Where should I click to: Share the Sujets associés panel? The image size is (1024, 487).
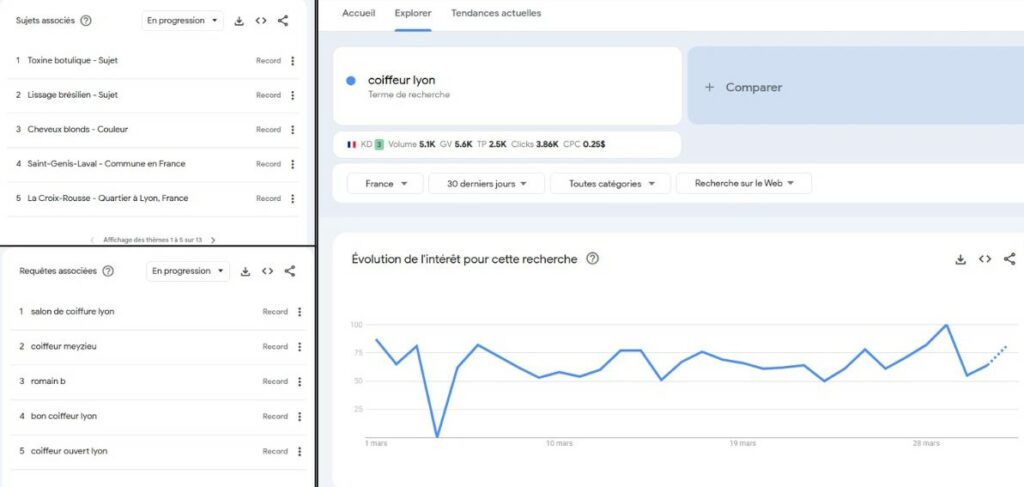pos(283,21)
